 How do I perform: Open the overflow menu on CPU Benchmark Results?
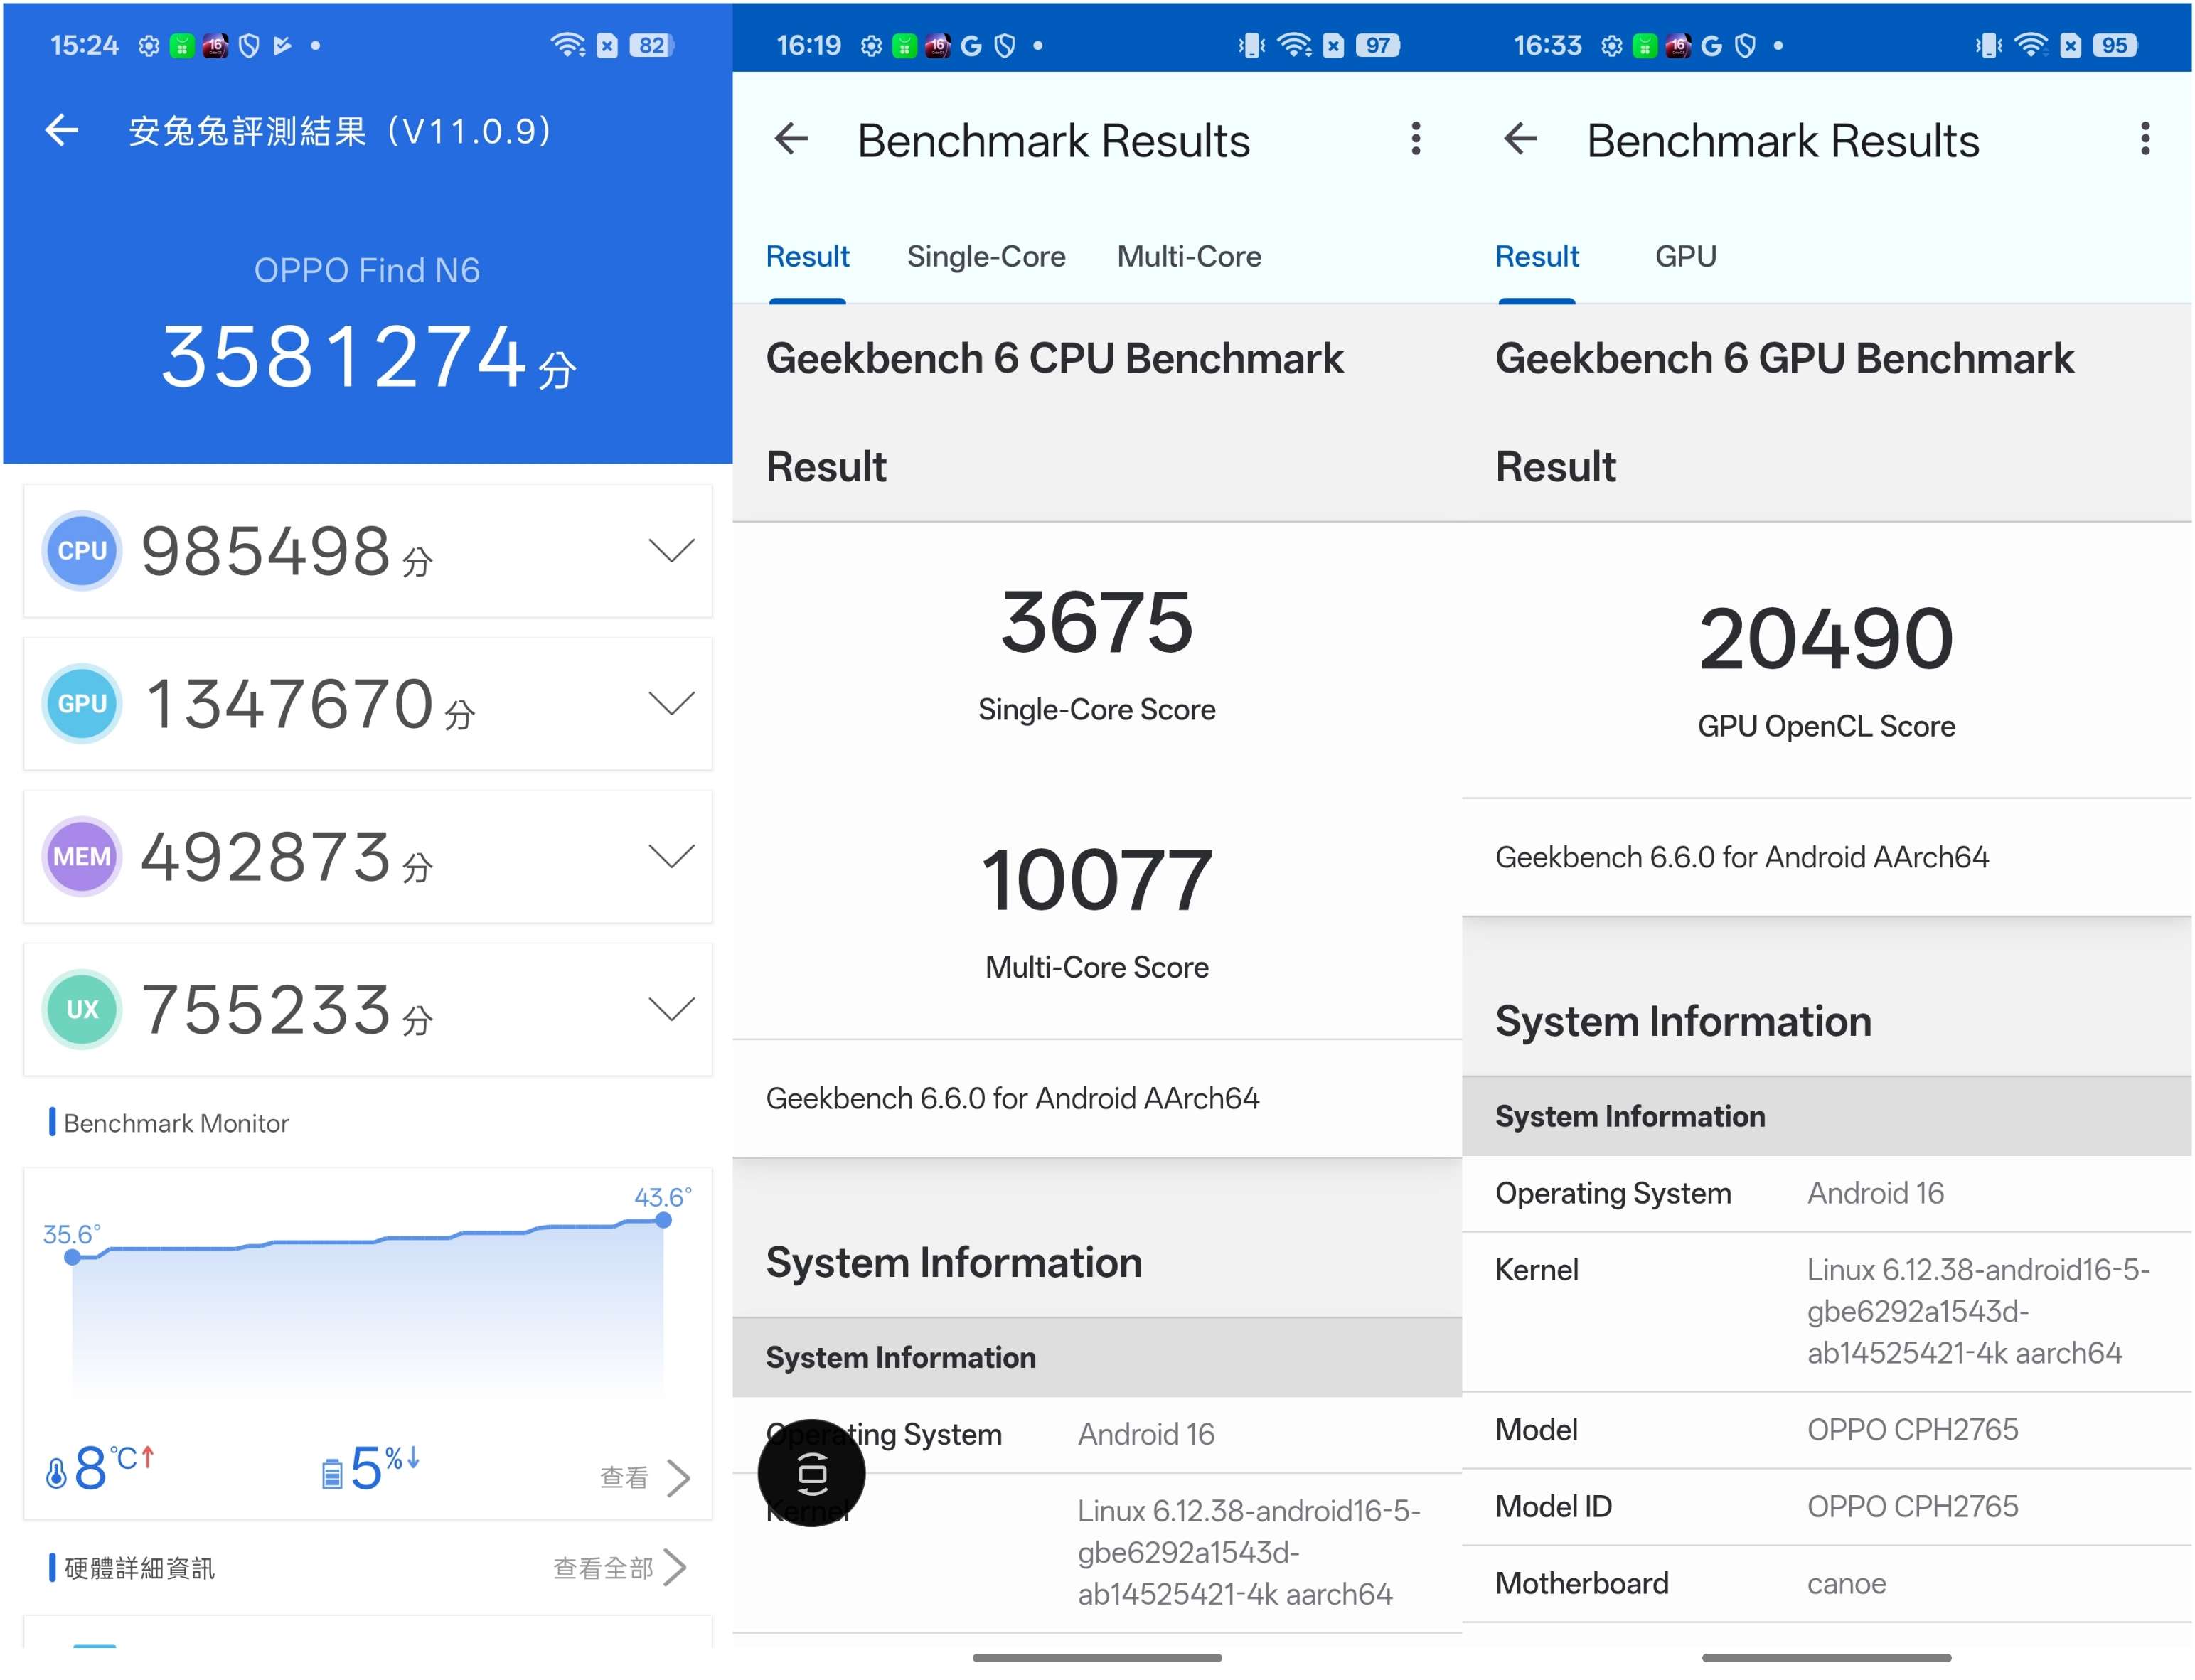coord(1416,139)
